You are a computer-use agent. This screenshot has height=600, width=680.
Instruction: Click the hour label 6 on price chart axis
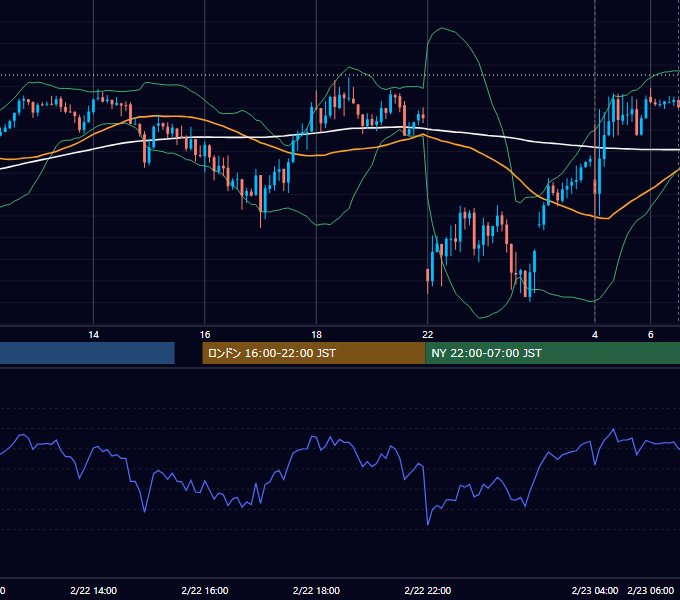tap(651, 335)
